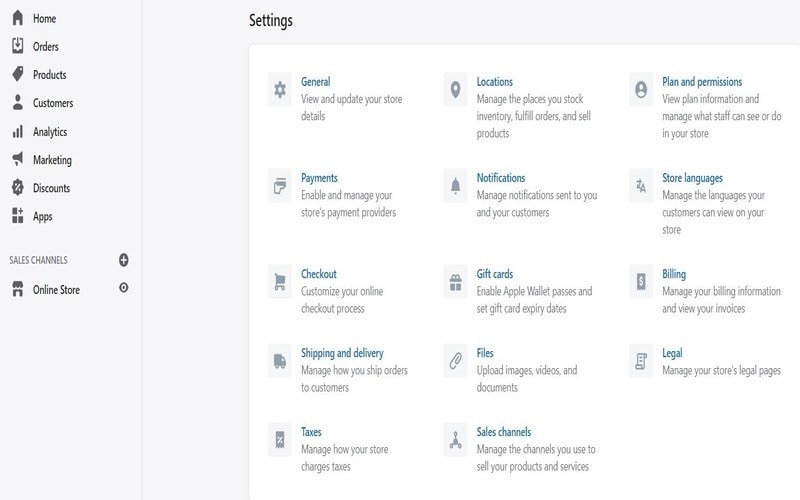This screenshot has height=500, width=800.
Task: Click the shopping cart Checkout icon
Action: coord(280,282)
